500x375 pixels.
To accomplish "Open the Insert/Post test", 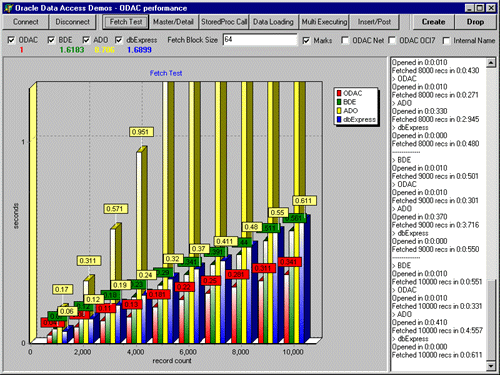I will point(374,22).
